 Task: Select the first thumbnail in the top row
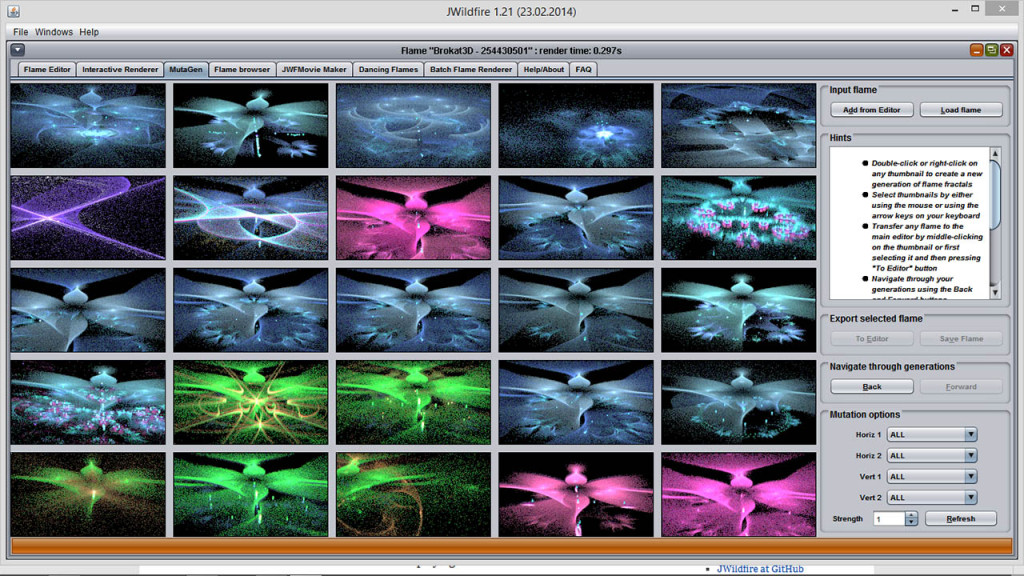[88, 125]
